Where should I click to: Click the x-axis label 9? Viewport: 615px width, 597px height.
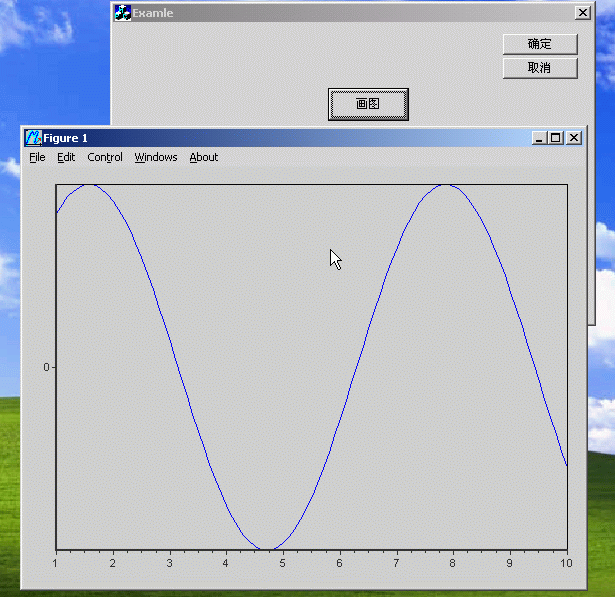pyautogui.click(x=509, y=564)
